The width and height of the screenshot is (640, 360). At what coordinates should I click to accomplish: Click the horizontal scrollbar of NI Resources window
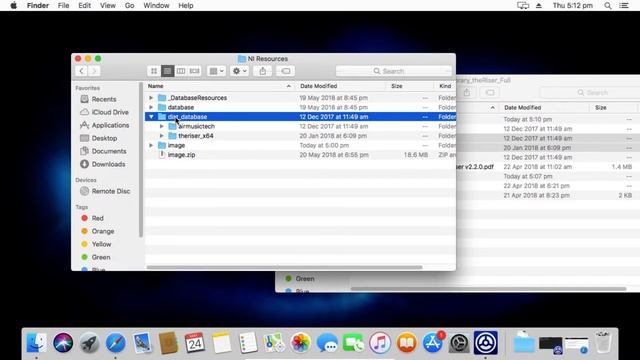point(284,267)
